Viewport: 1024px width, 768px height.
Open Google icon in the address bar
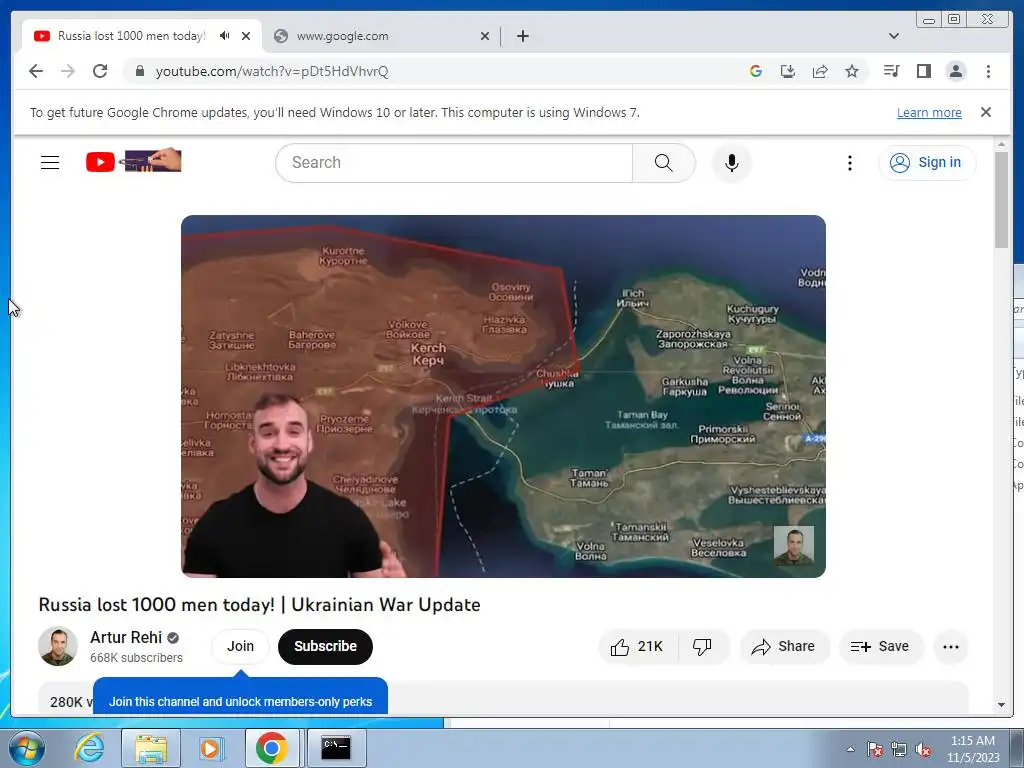point(756,71)
